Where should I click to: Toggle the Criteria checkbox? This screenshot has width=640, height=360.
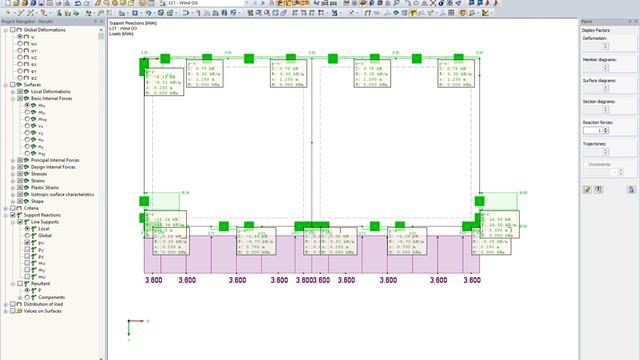point(13,208)
